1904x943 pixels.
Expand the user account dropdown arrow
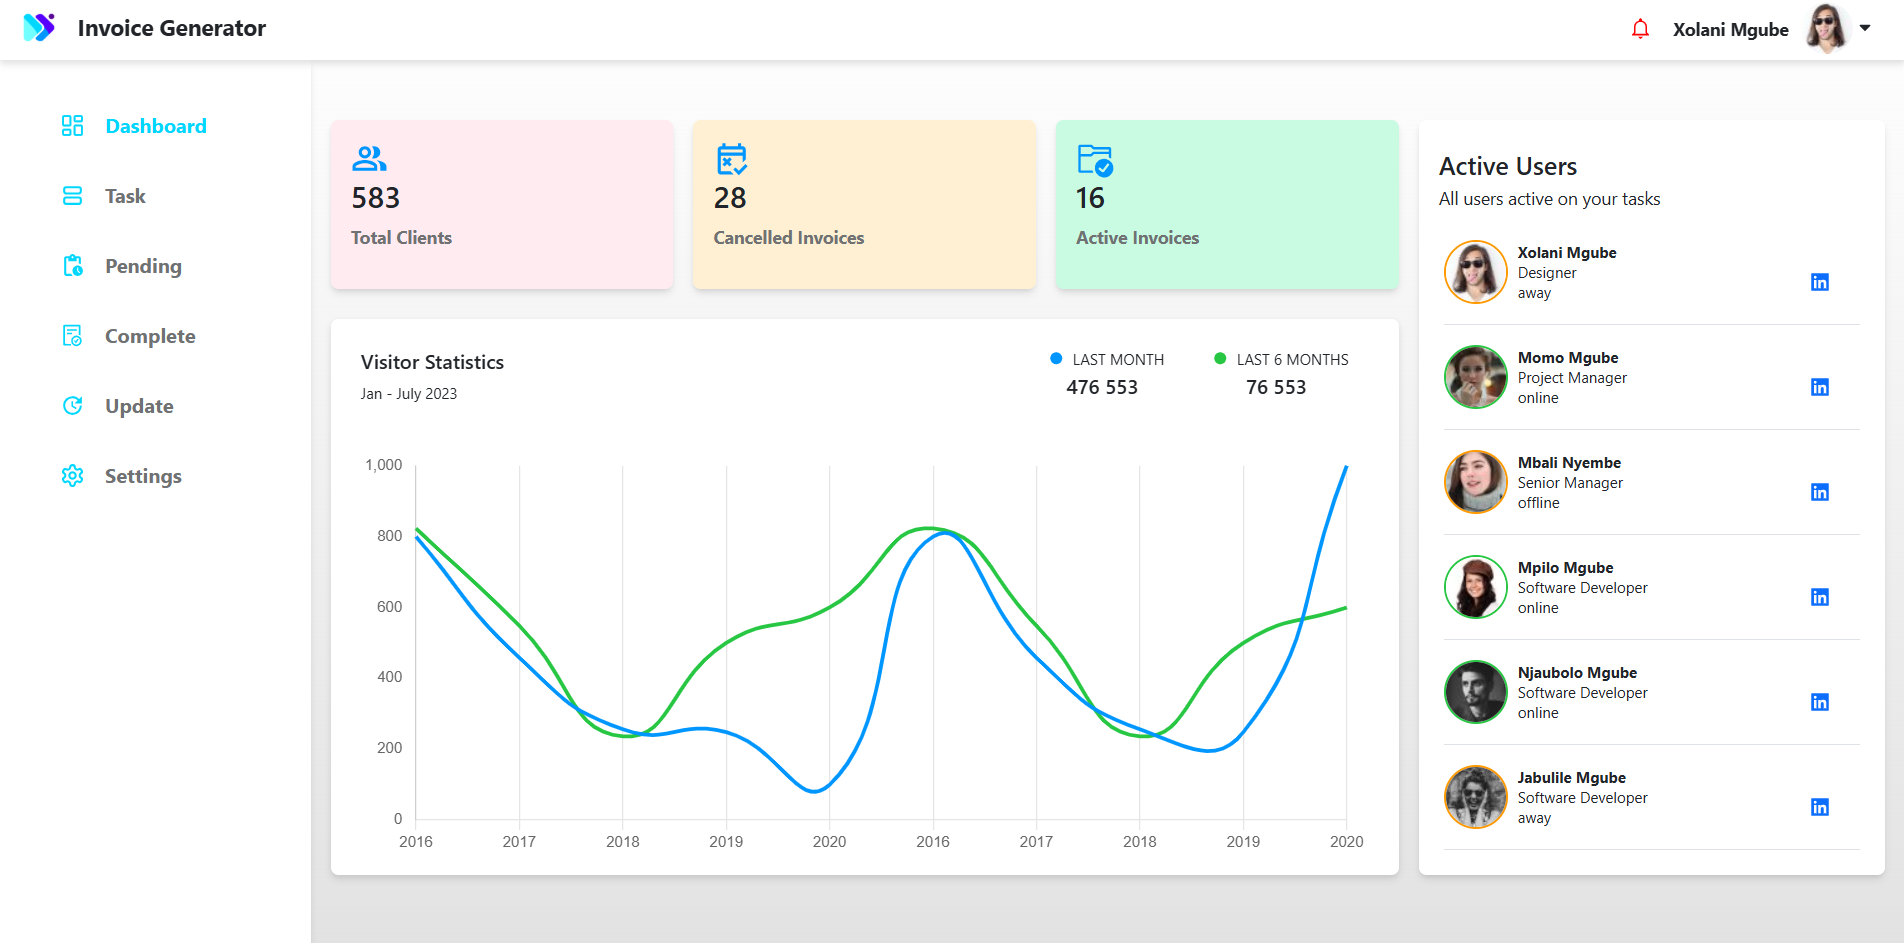[1865, 28]
